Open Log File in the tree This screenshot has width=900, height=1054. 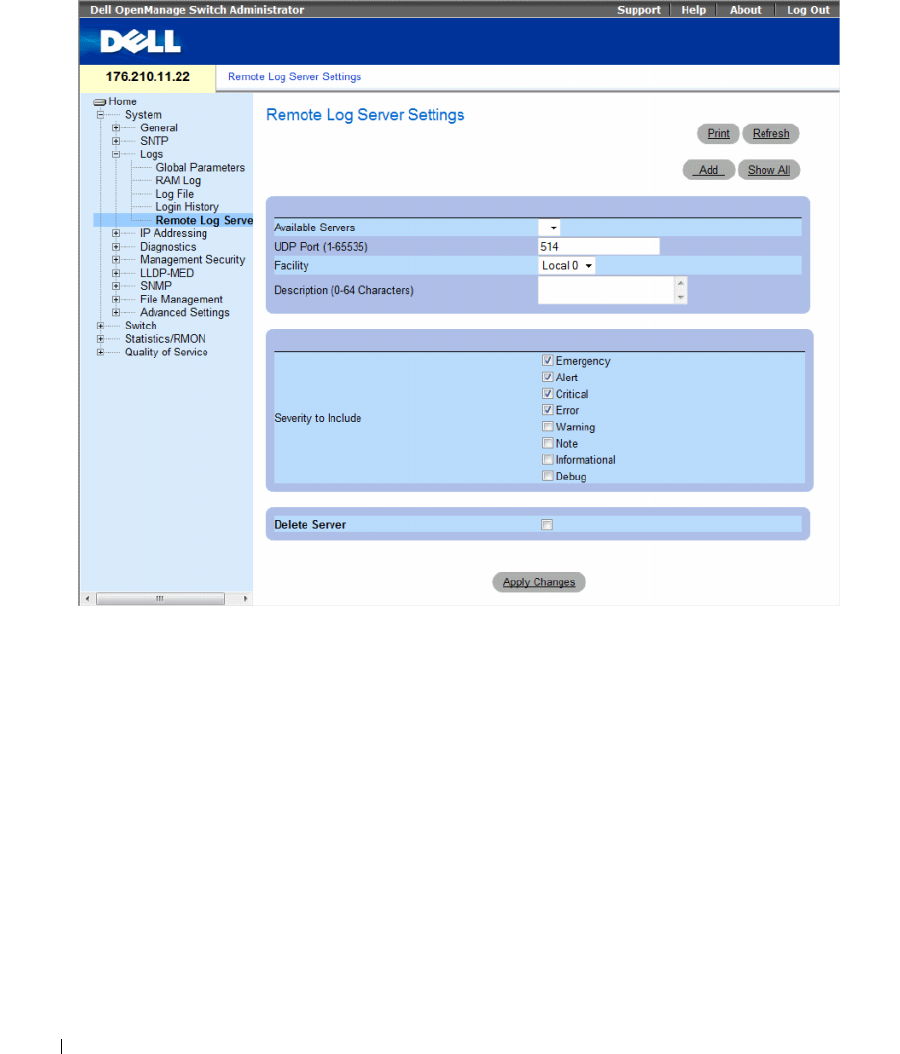[x=175, y=194]
